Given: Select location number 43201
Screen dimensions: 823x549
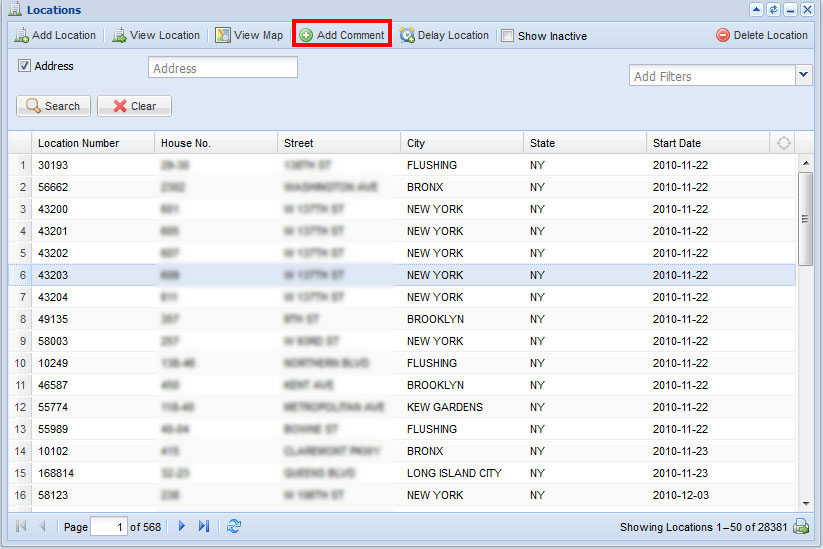Looking at the screenshot, I should coord(53,231).
